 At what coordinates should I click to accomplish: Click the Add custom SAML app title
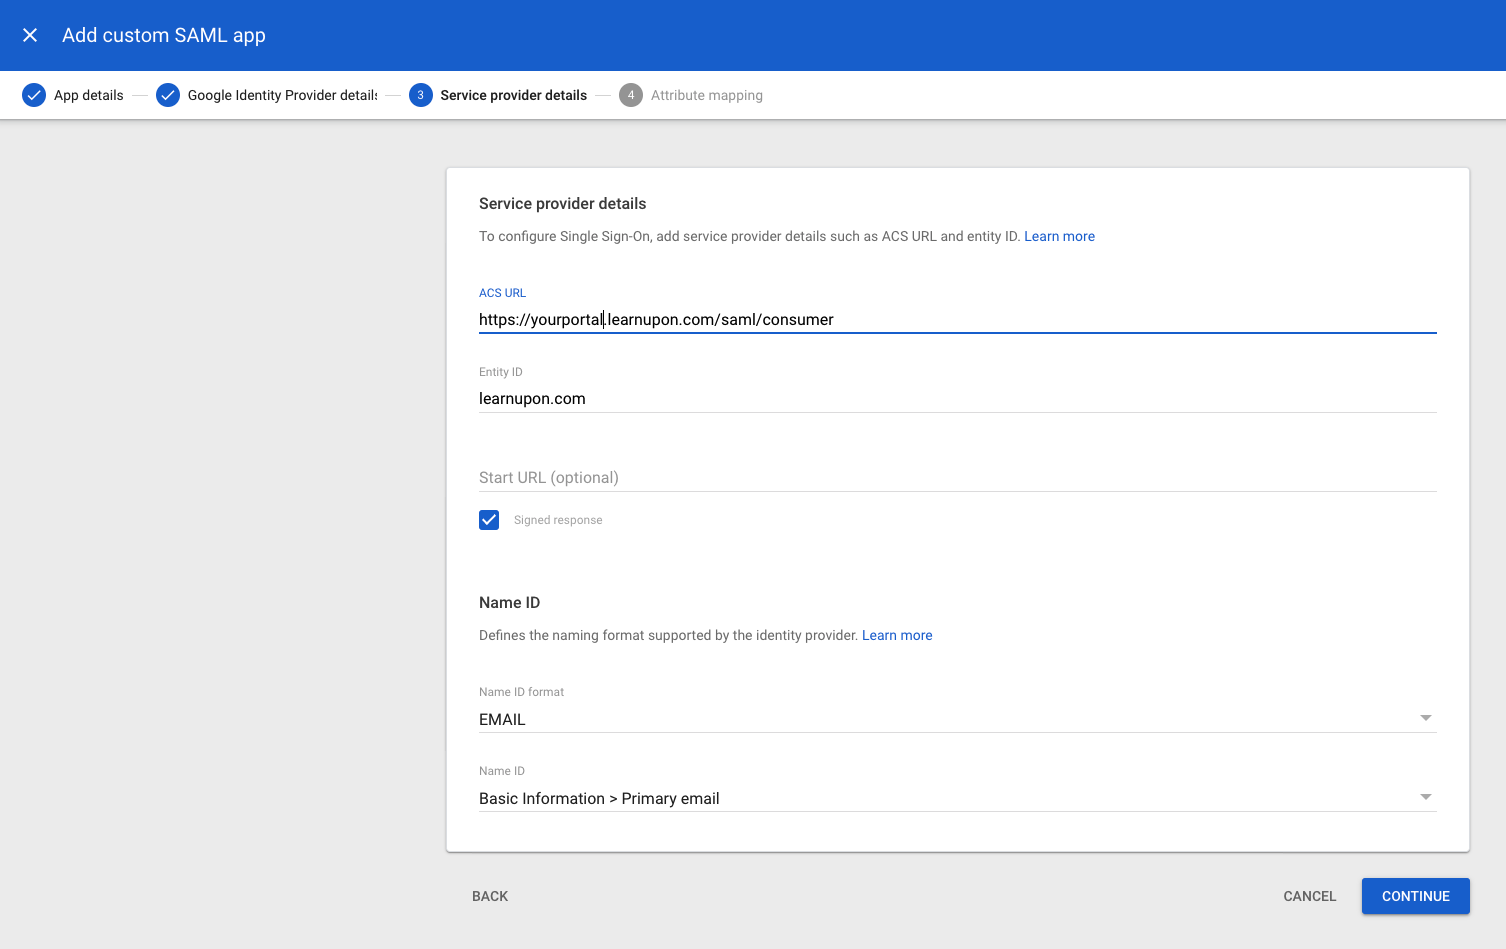(164, 35)
